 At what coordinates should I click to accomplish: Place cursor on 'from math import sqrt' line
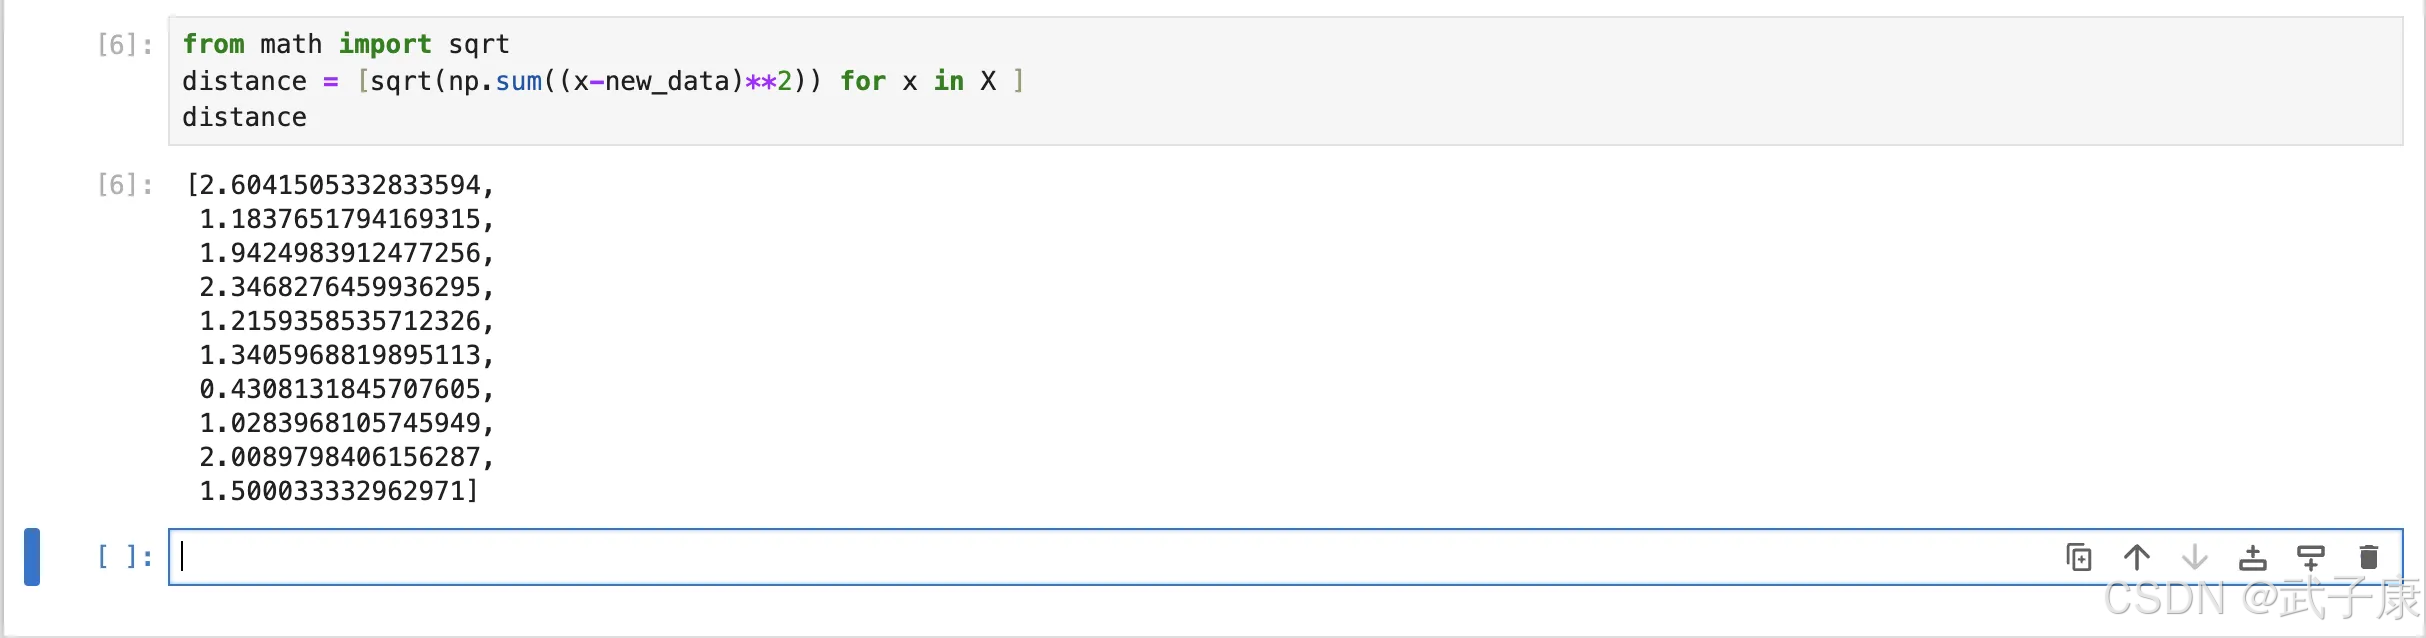tap(346, 45)
